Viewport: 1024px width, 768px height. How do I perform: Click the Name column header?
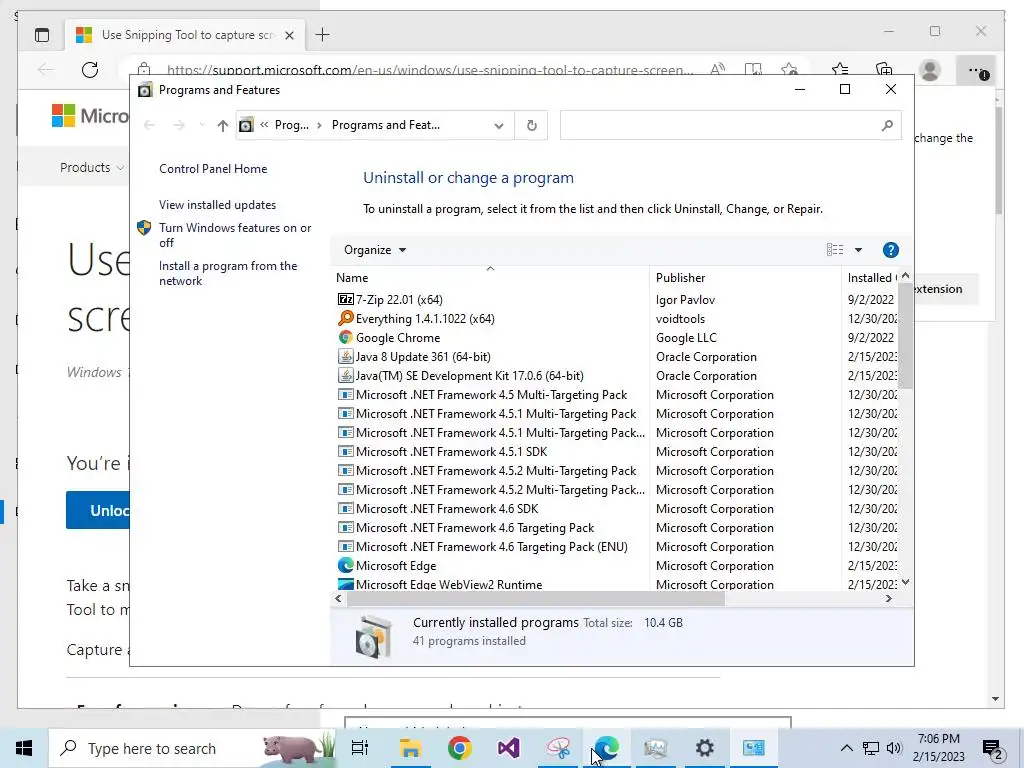point(490,278)
